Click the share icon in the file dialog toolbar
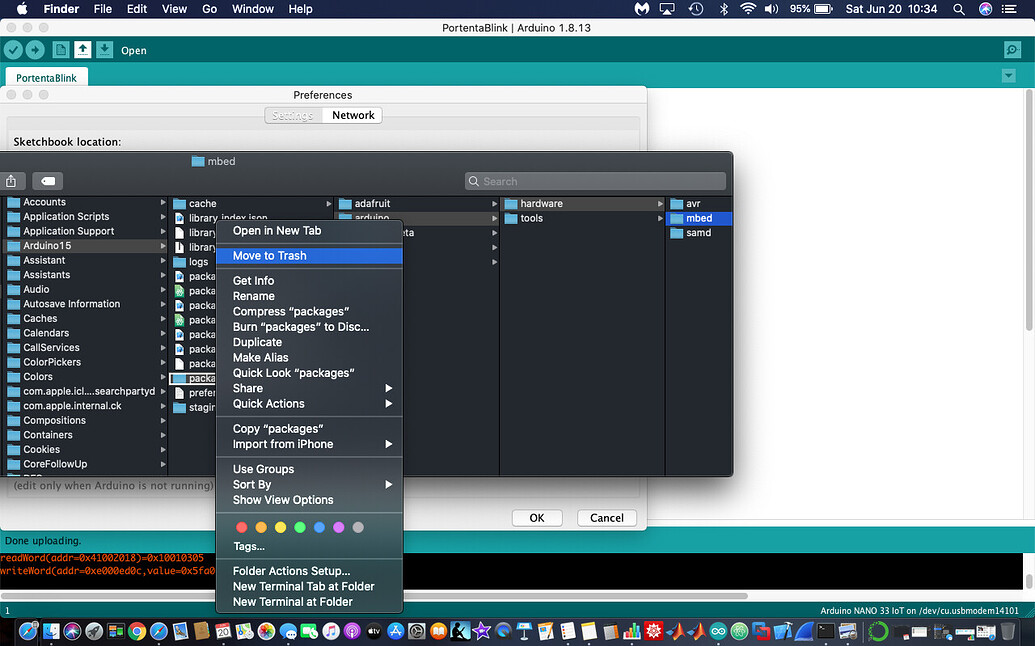 [12, 181]
